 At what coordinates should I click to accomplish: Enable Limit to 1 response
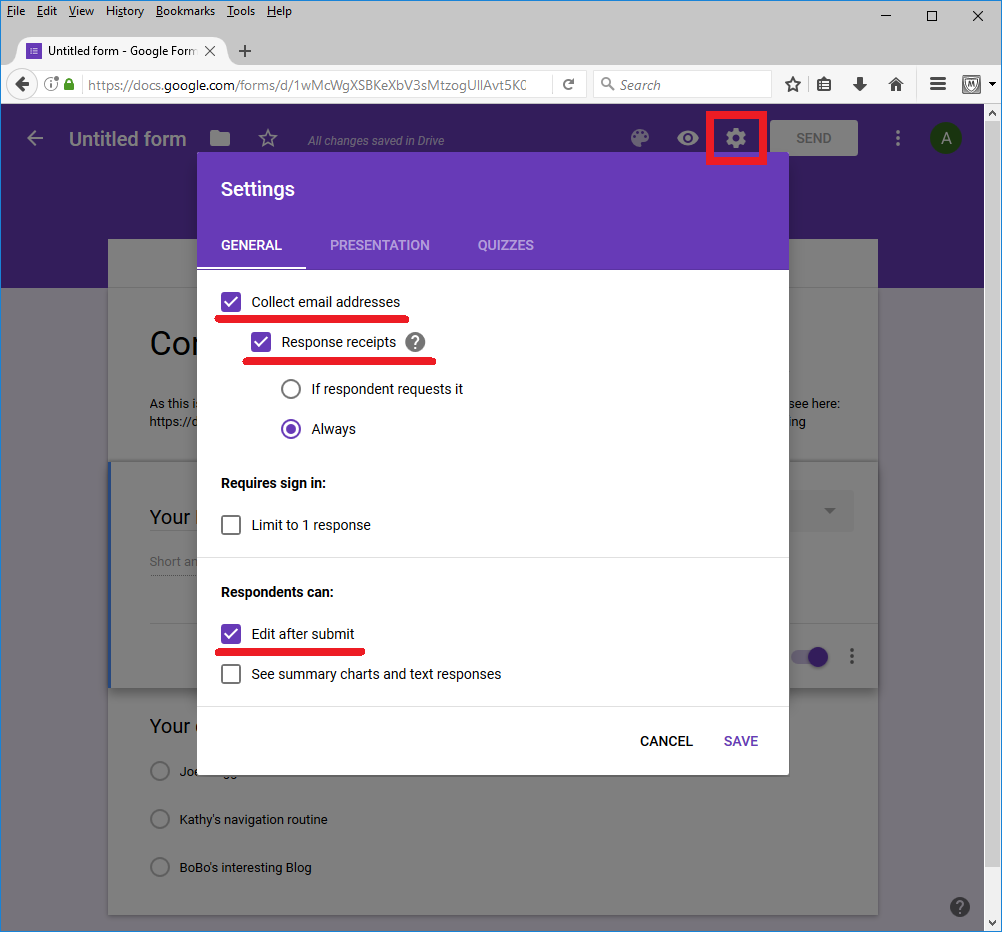tap(231, 525)
